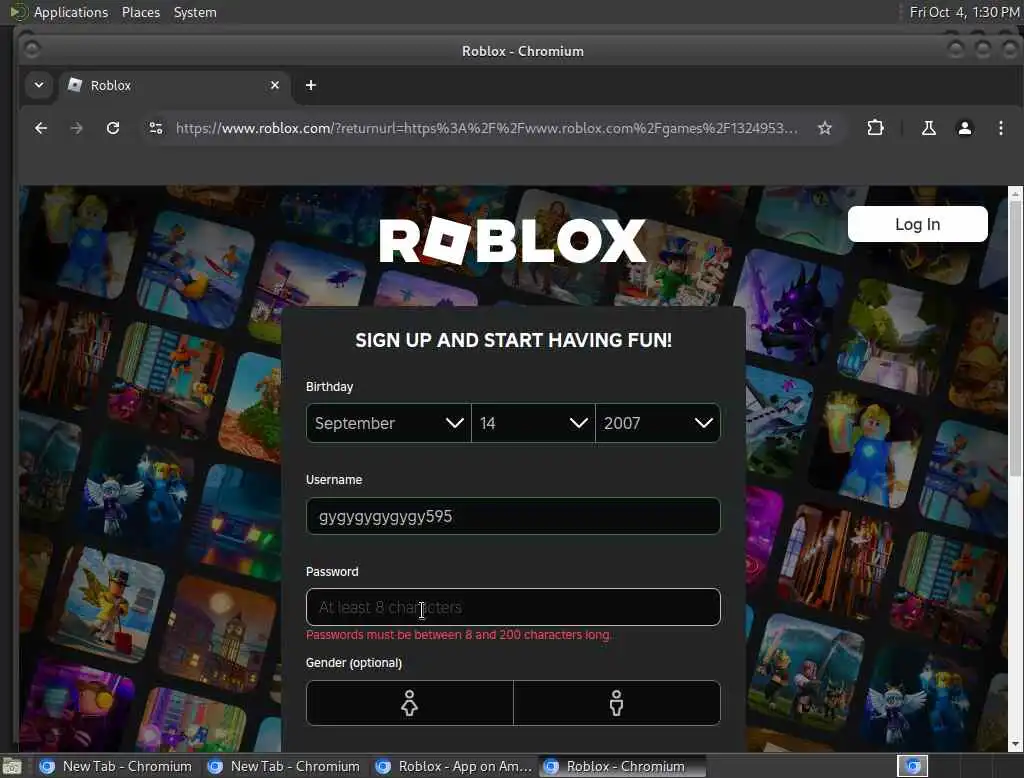Click the page vertical scrollbar
The image size is (1024, 778).
pos(1015,340)
